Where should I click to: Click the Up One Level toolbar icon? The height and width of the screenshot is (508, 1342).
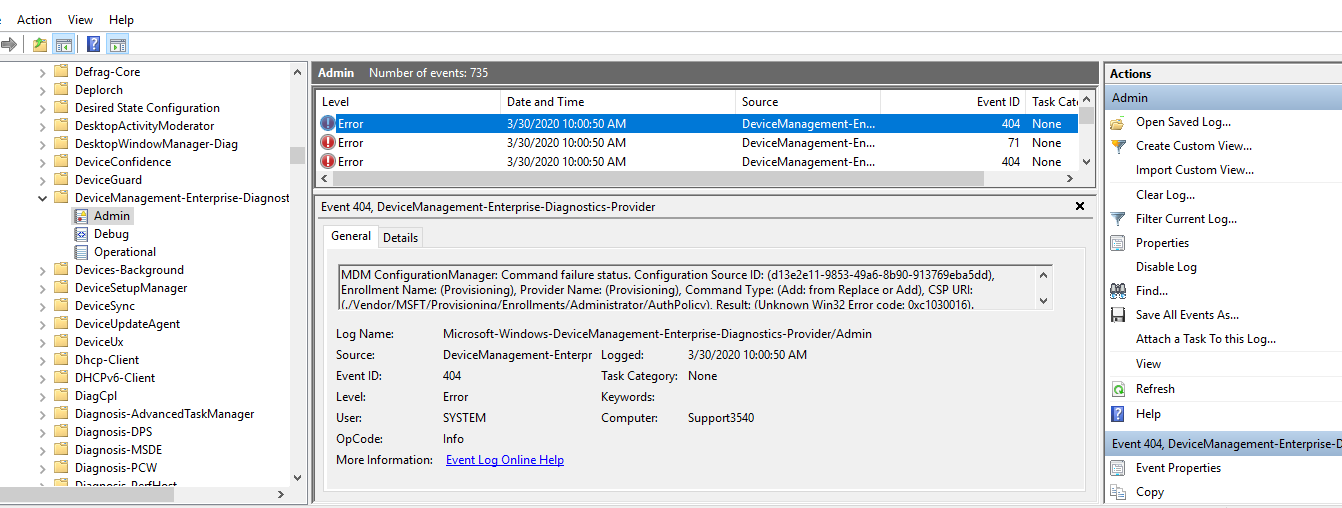(x=39, y=44)
